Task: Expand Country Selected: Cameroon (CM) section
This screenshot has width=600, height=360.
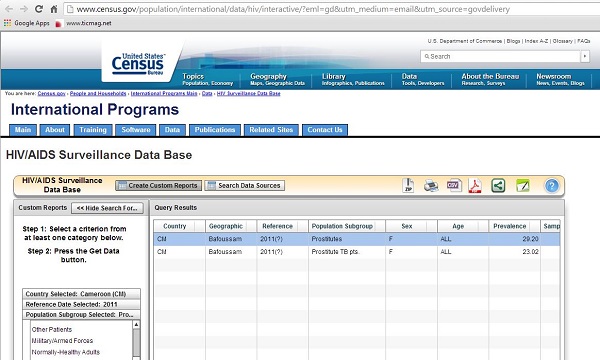Action: [81, 294]
